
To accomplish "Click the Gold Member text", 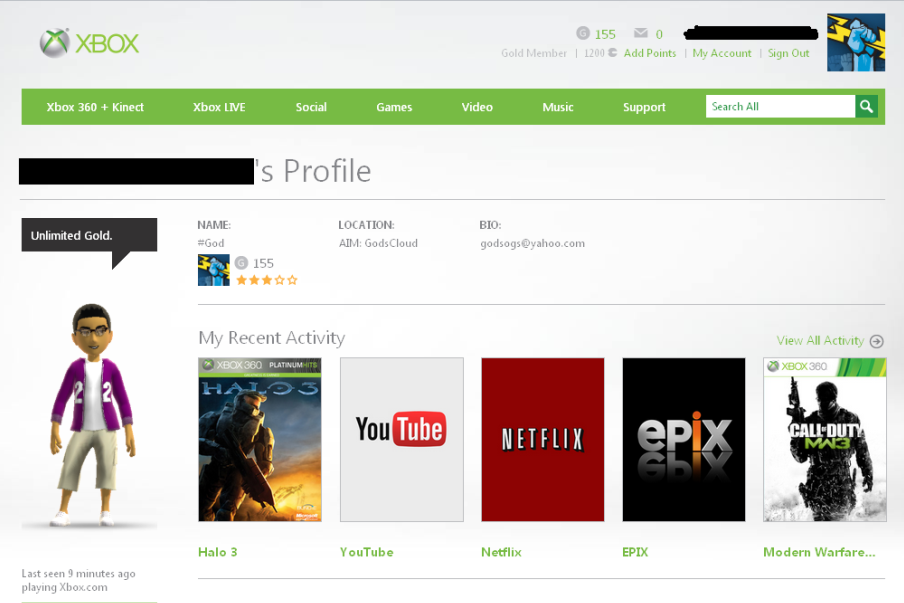I will click(534, 53).
